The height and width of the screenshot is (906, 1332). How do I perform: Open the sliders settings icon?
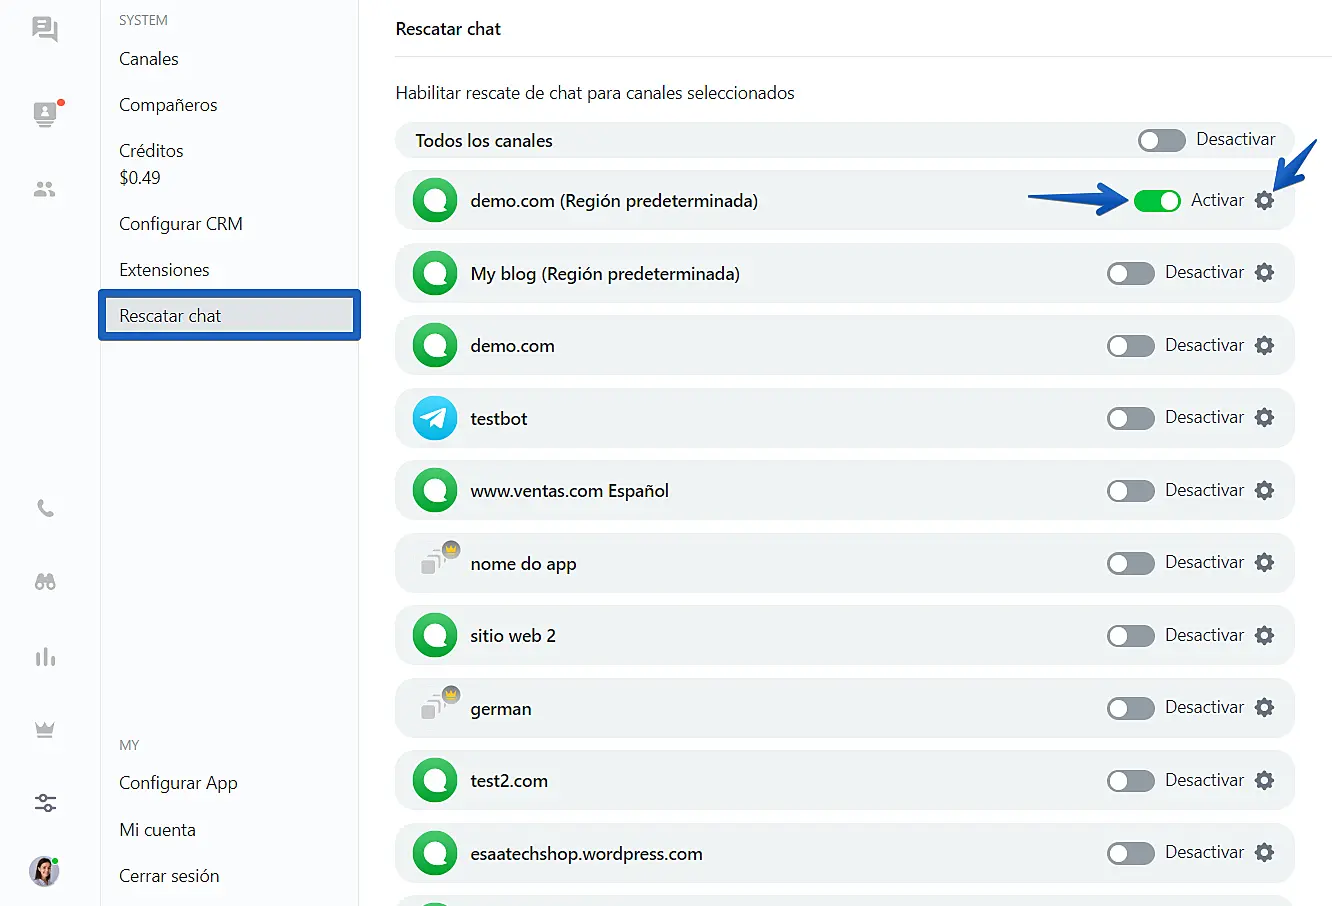[x=45, y=803]
